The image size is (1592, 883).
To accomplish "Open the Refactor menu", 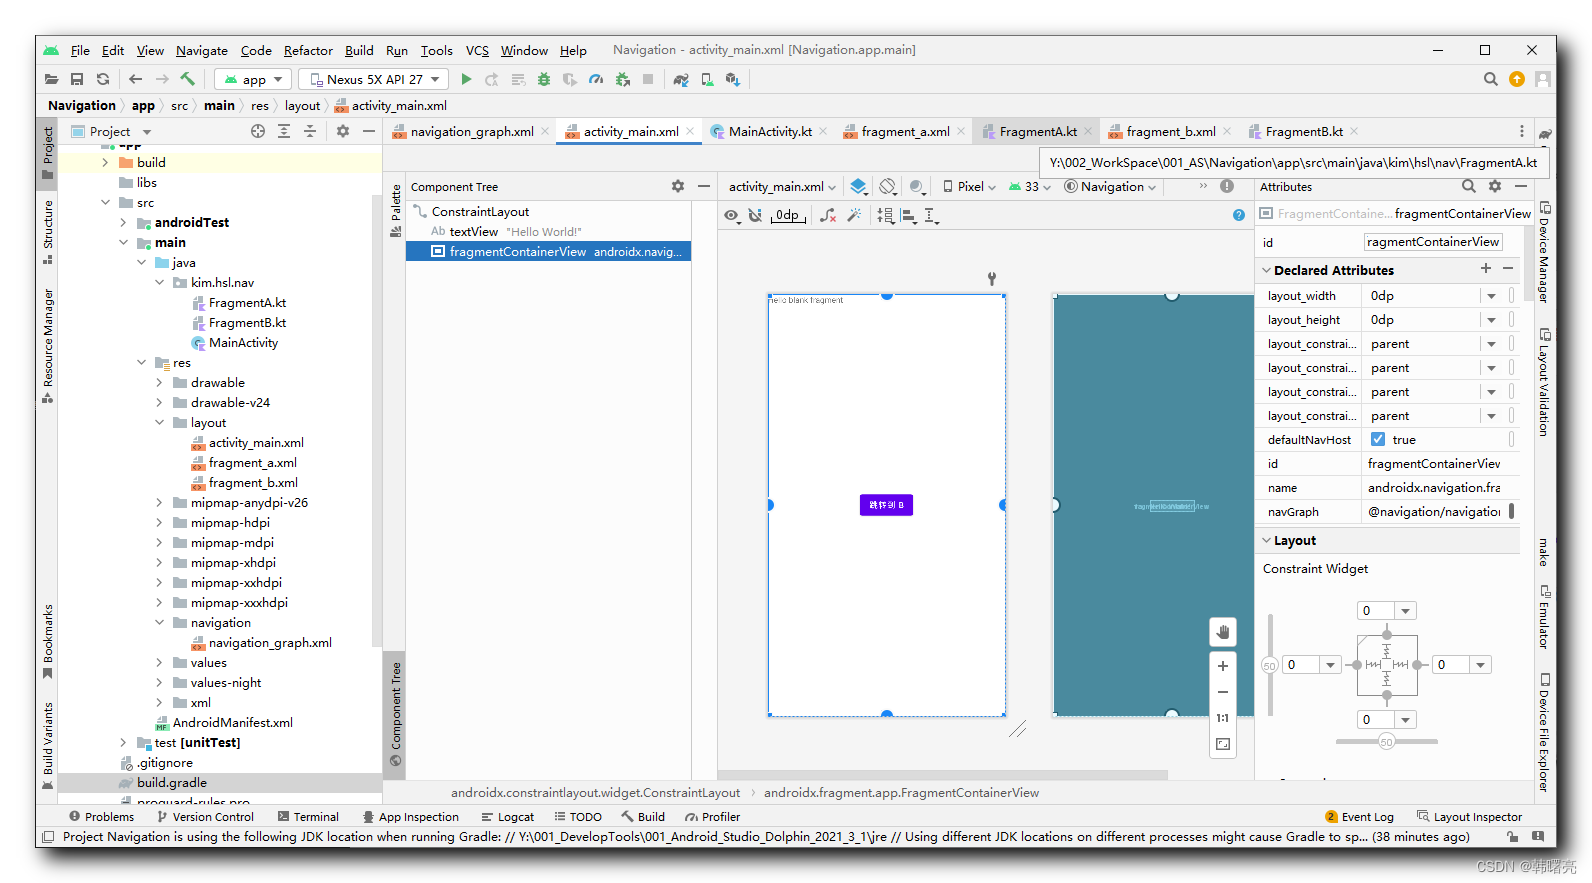I will 308,50.
